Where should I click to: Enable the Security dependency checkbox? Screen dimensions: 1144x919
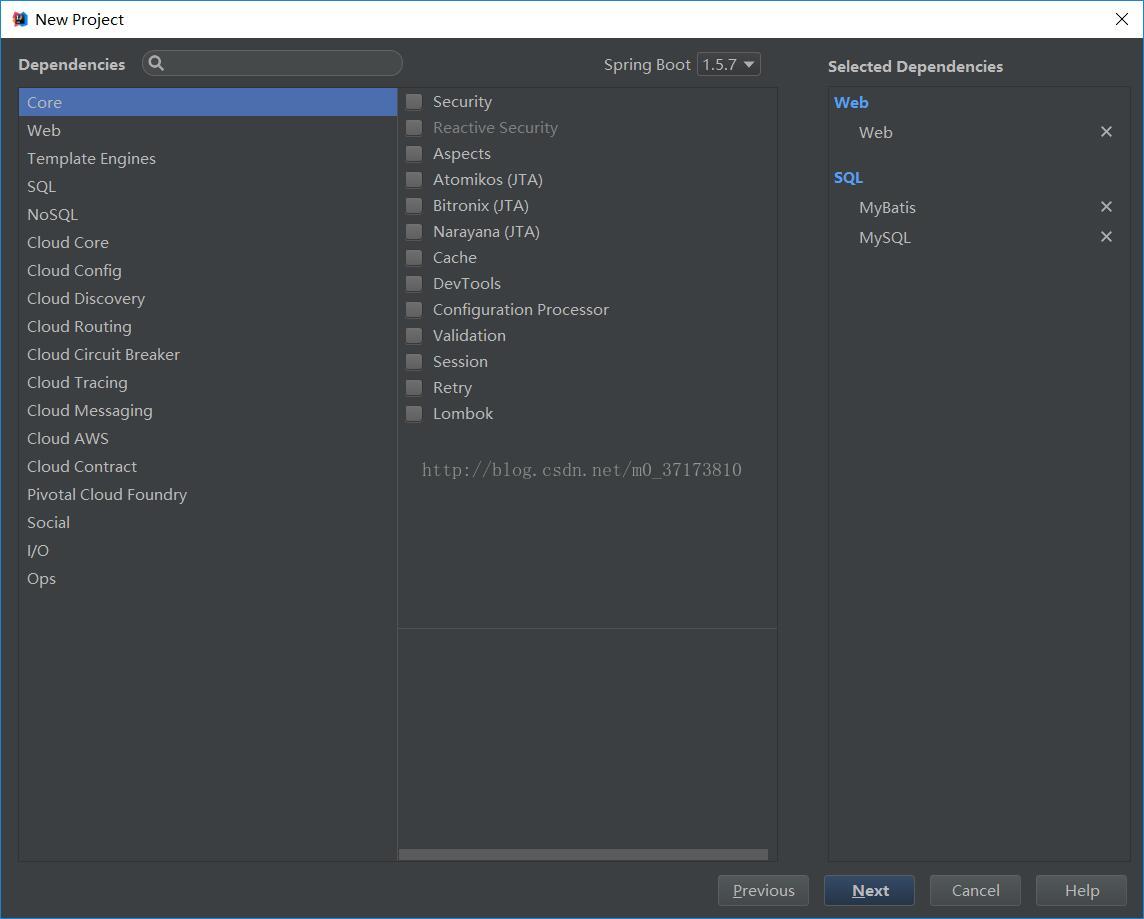pos(414,101)
